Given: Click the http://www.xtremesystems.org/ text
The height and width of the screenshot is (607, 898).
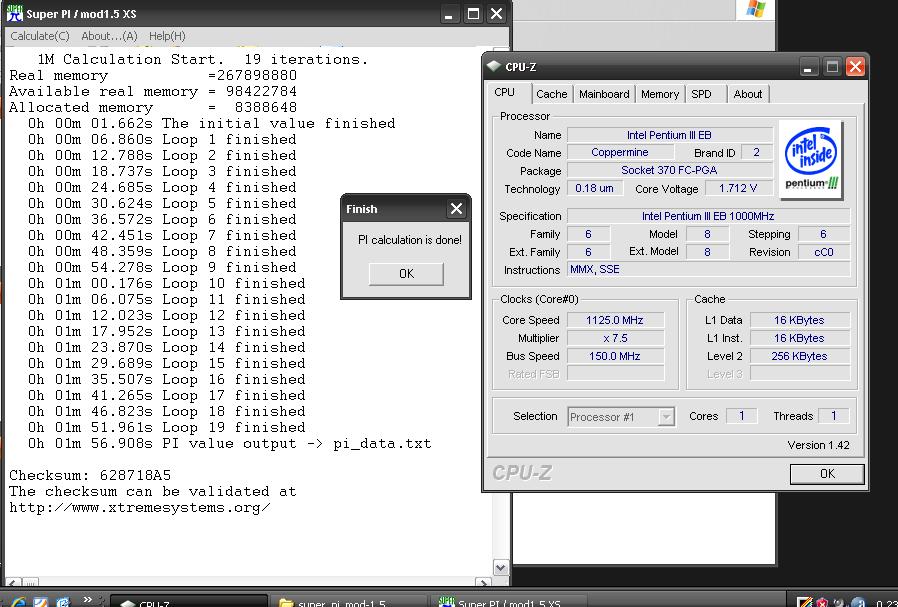Looking at the screenshot, I should click(x=140, y=508).
